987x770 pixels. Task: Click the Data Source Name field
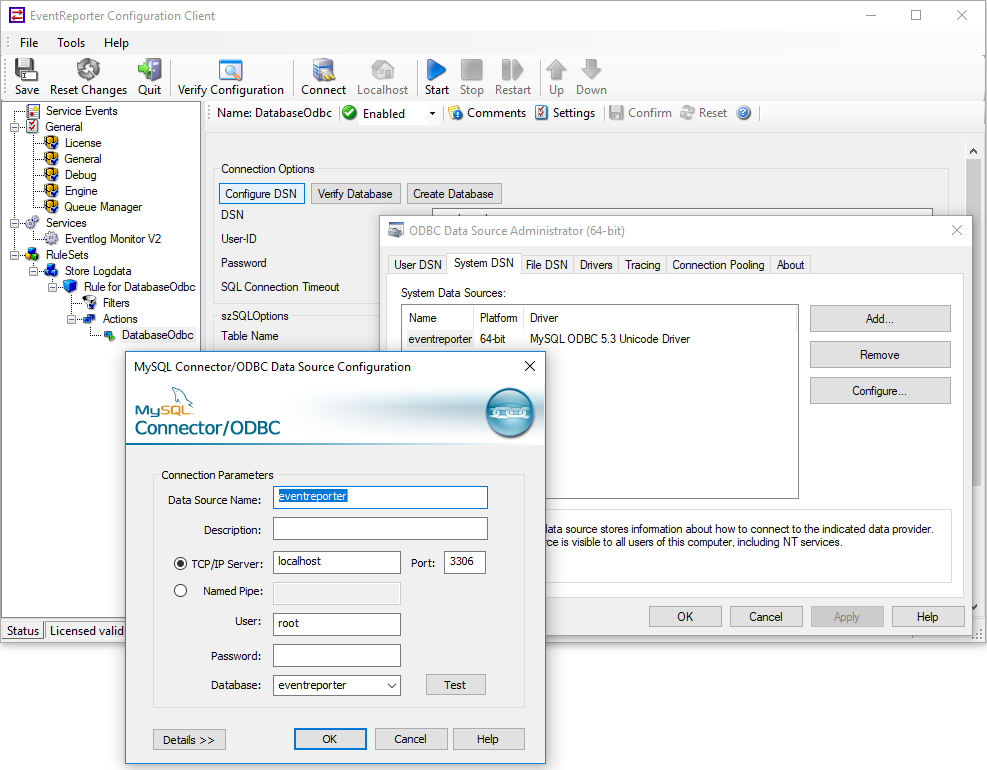pos(380,497)
